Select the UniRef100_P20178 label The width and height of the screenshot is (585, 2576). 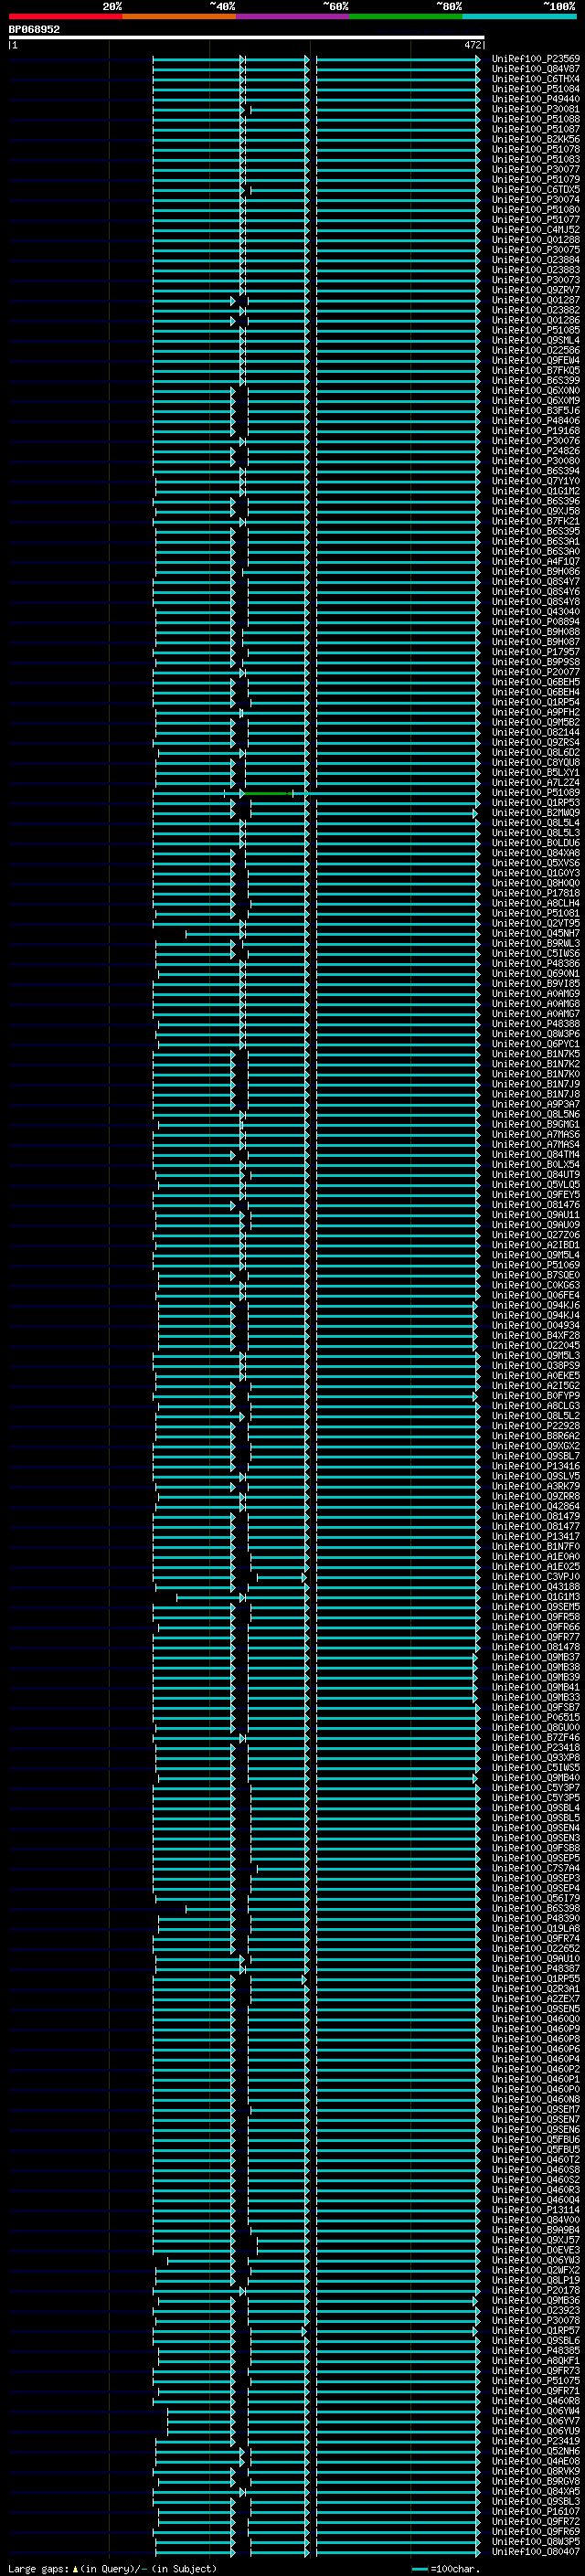coord(536,2290)
